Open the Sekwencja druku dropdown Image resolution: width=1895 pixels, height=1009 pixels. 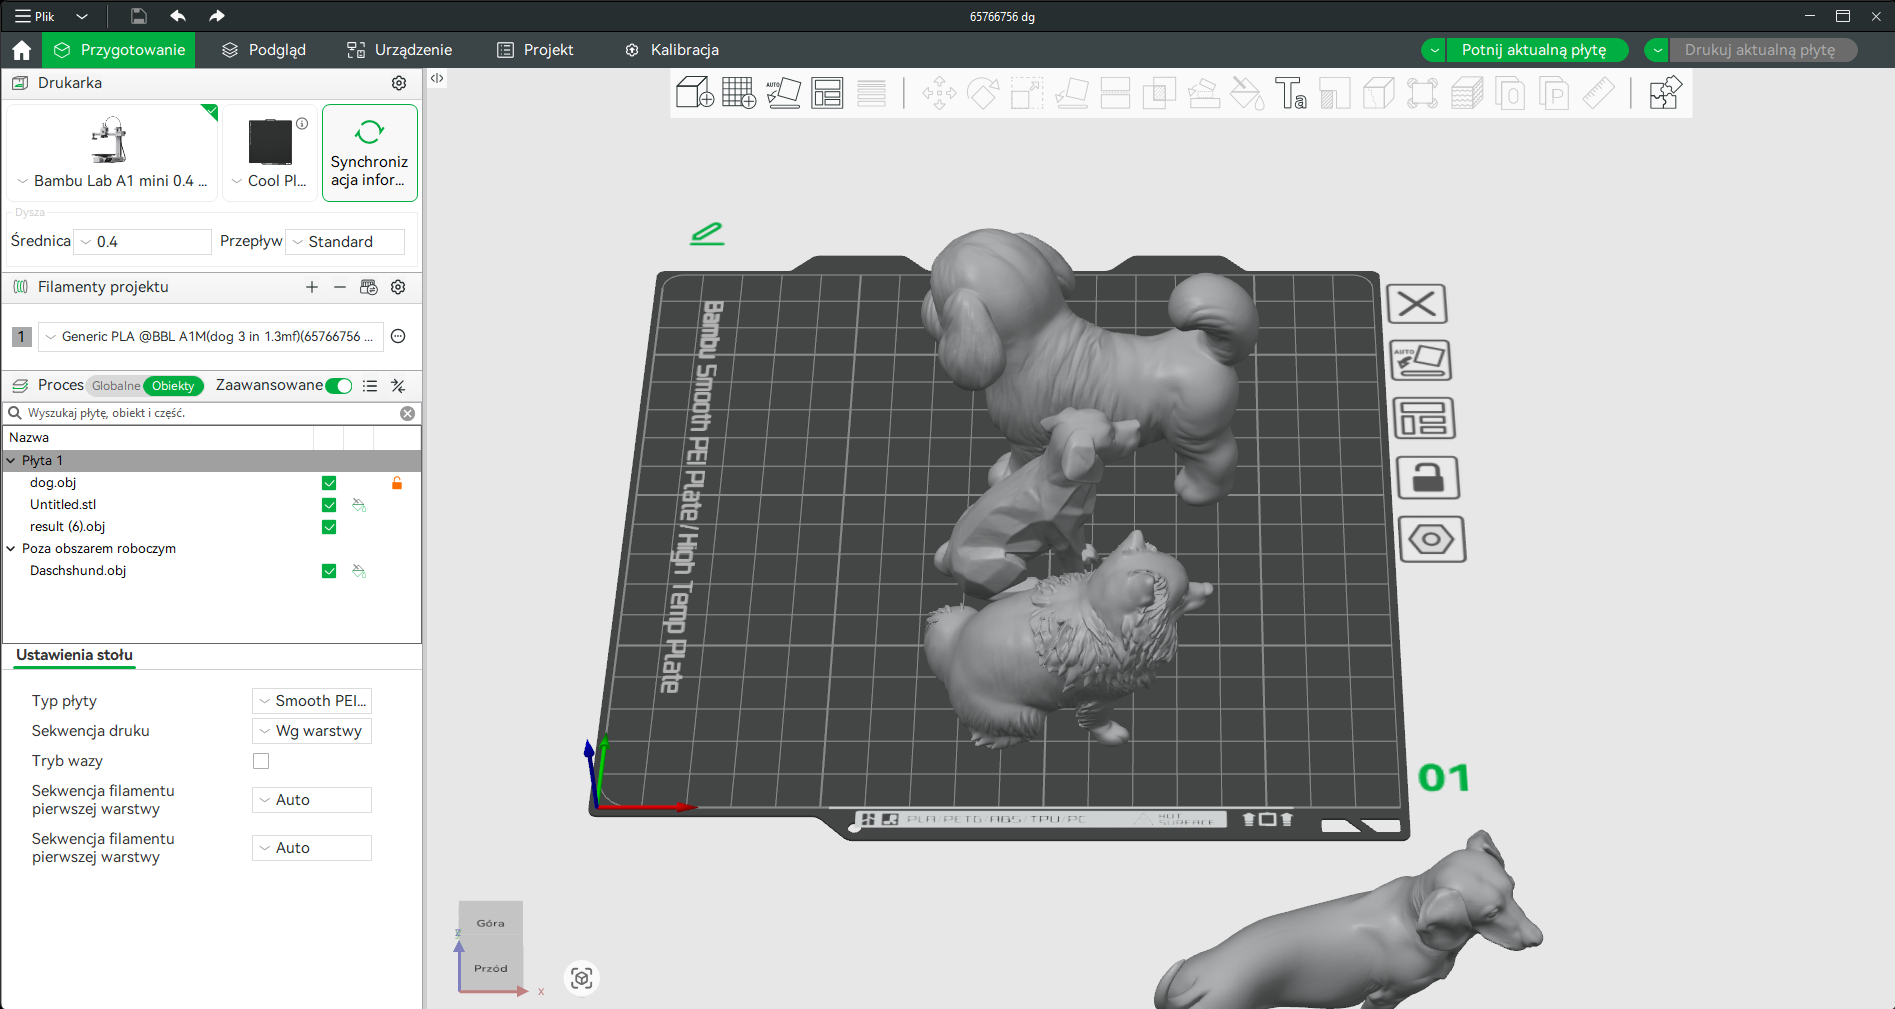pos(312,731)
